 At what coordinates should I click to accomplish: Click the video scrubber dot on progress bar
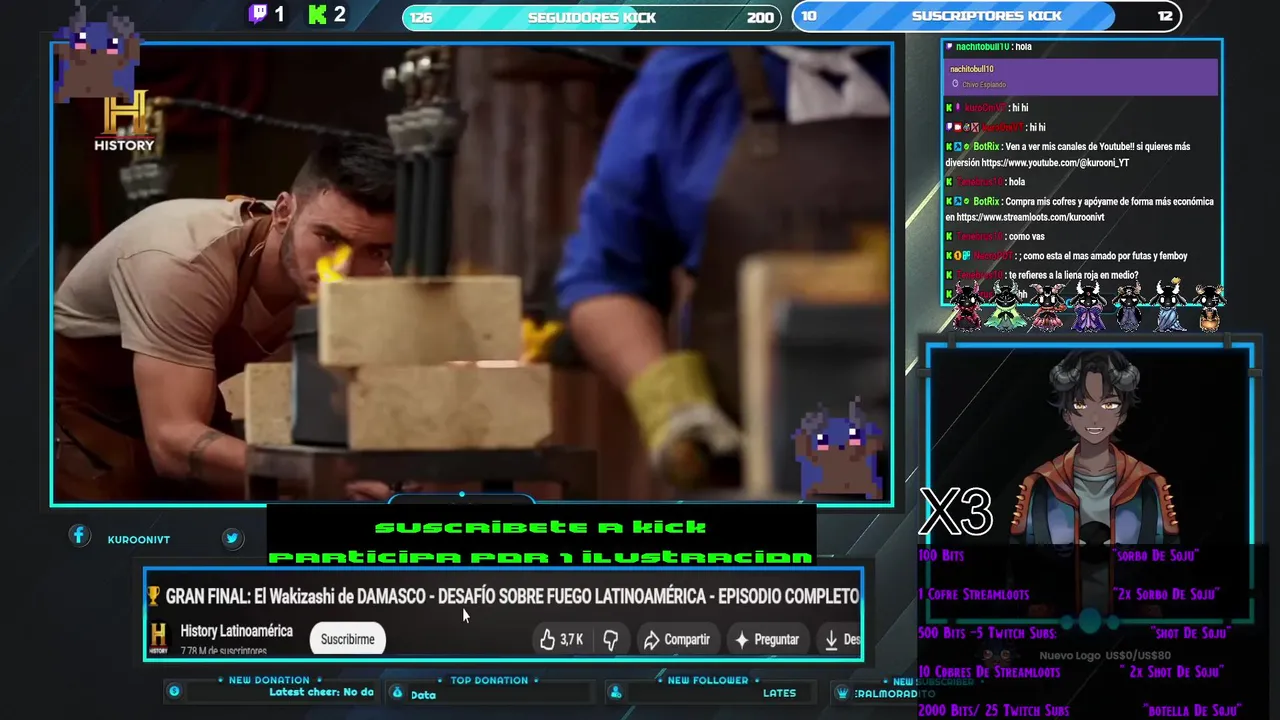tap(461, 494)
